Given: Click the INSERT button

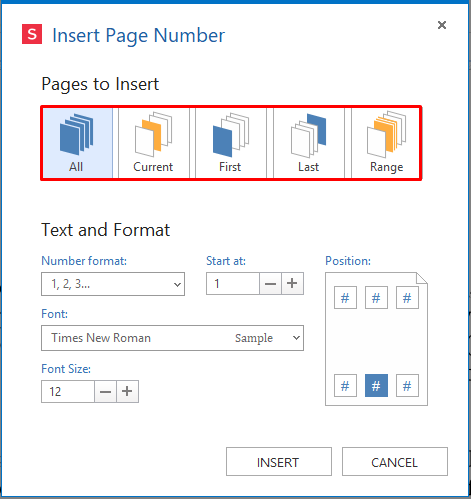Looking at the screenshot, I should point(279,462).
